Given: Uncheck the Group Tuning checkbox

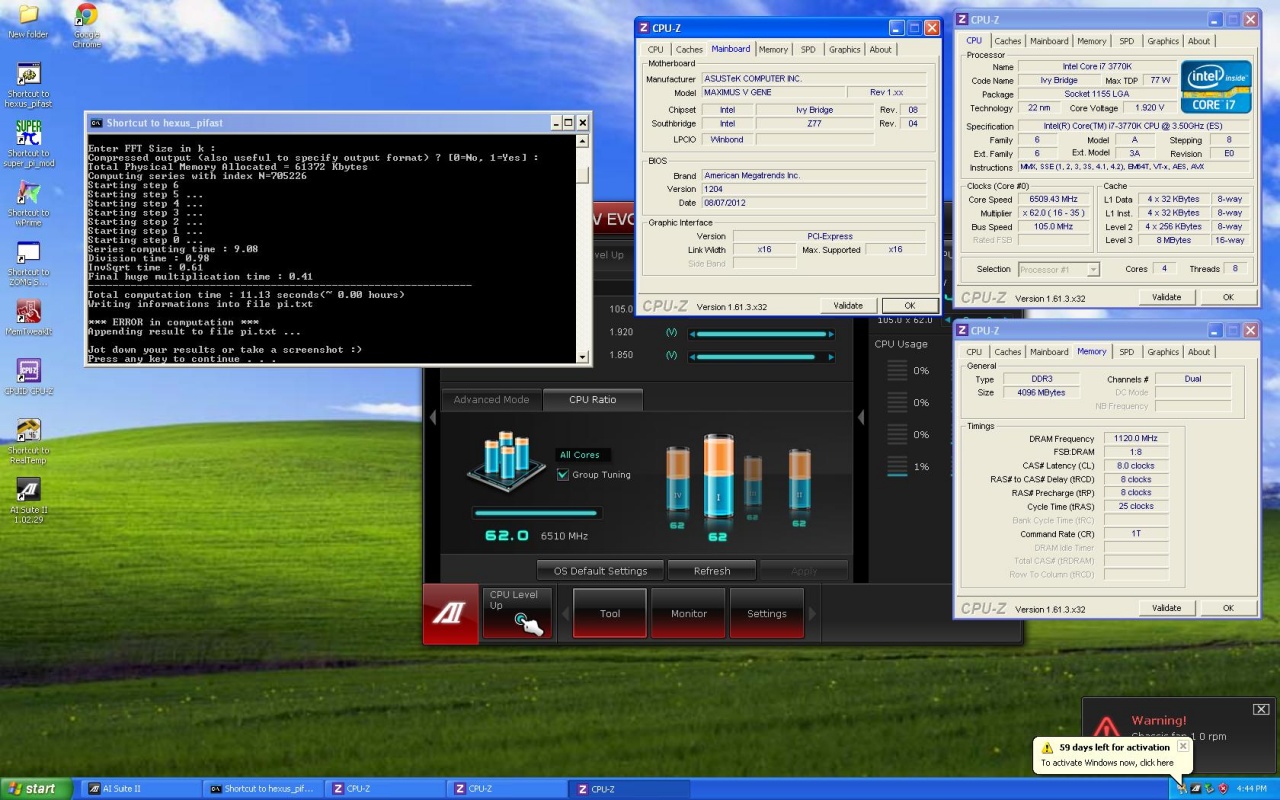Looking at the screenshot, I should (563, 475).
